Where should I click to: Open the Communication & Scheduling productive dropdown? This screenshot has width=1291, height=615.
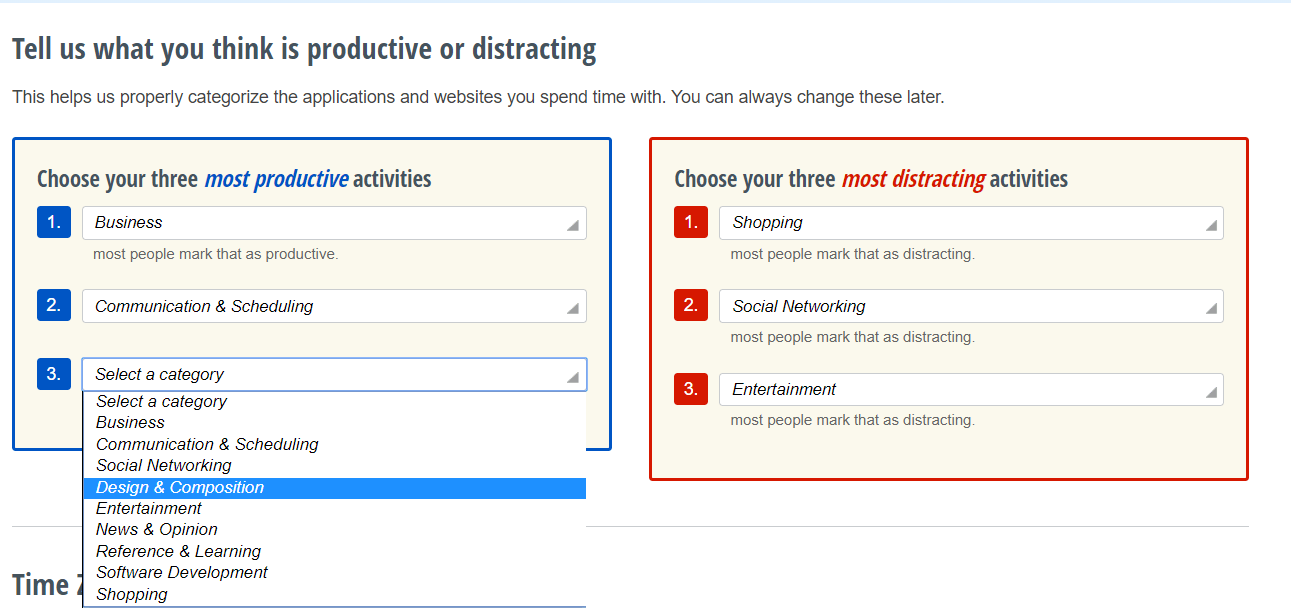pos(334,305)
